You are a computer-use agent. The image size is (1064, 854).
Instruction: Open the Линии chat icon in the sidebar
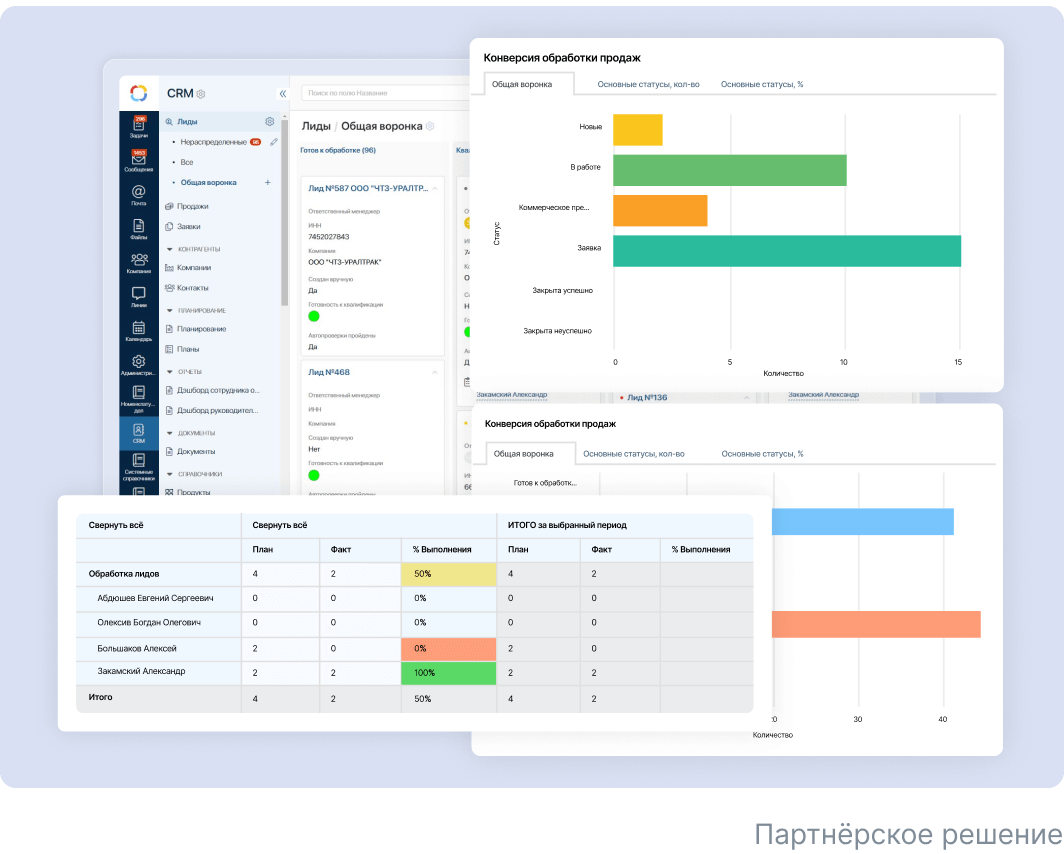pos(138,295)
